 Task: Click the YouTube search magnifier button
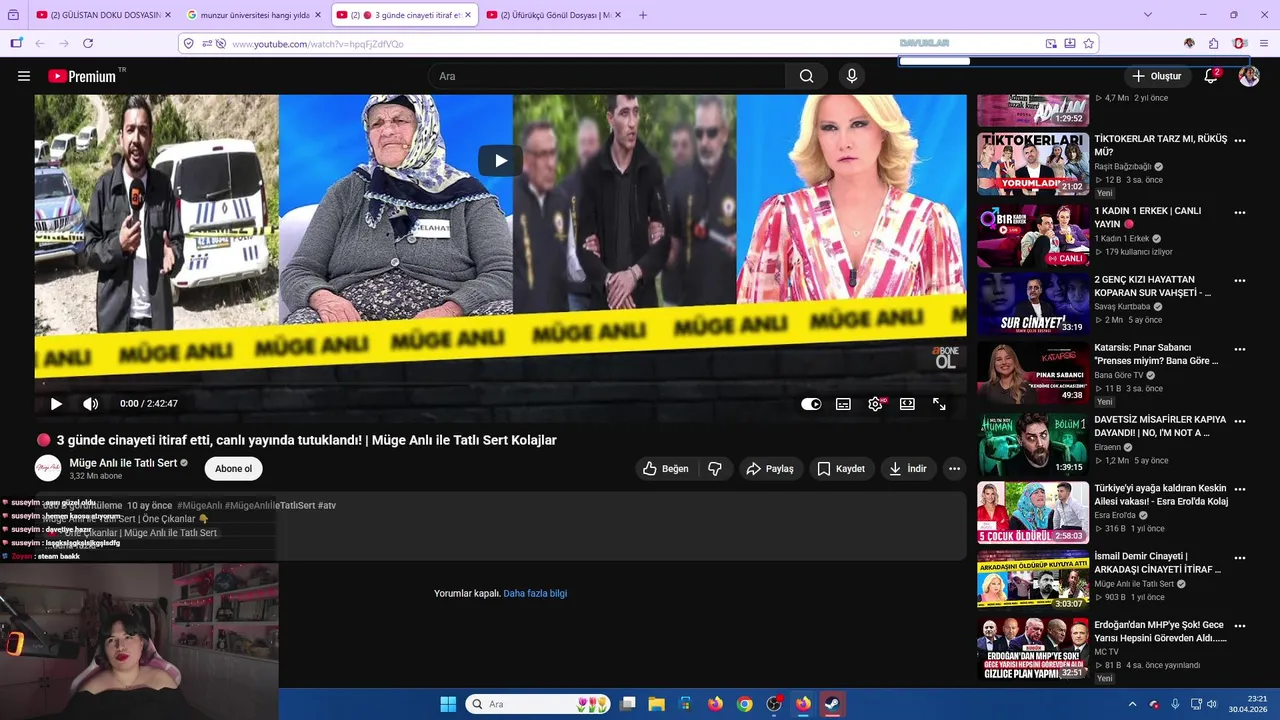tap(806, 76)
